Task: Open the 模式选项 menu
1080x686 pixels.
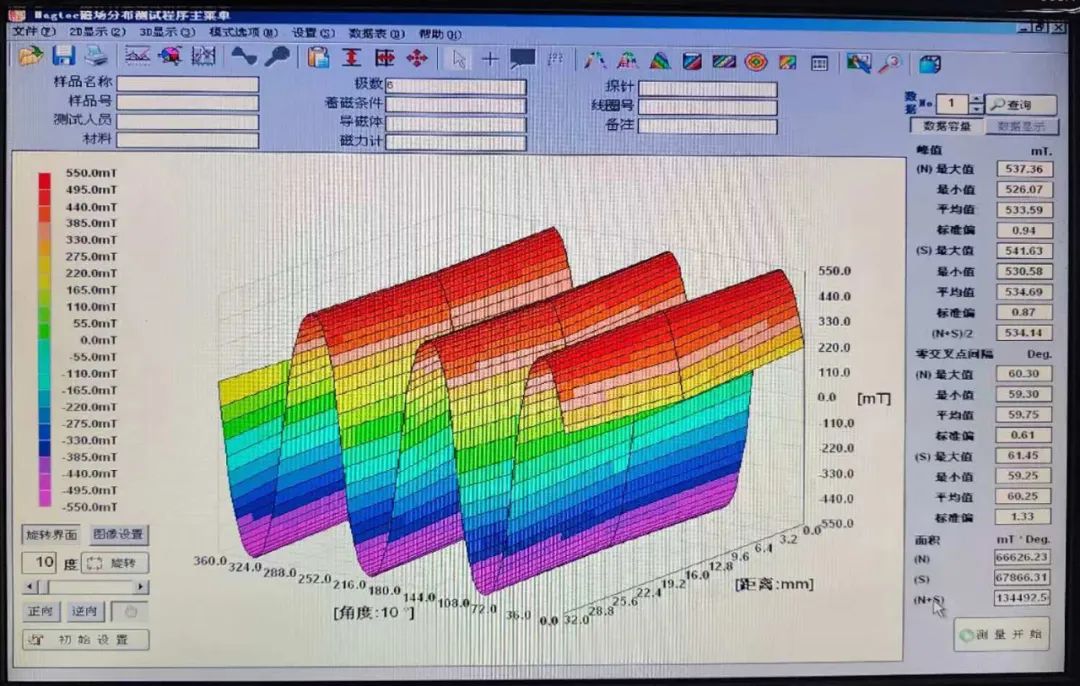Action: click(x=243, y=32)
